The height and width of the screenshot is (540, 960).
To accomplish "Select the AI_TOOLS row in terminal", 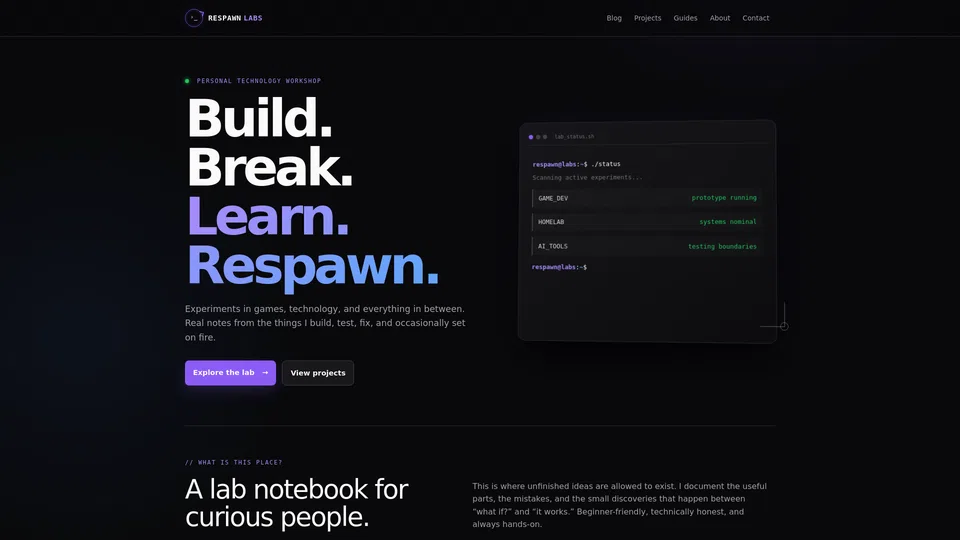I will 647,246.
